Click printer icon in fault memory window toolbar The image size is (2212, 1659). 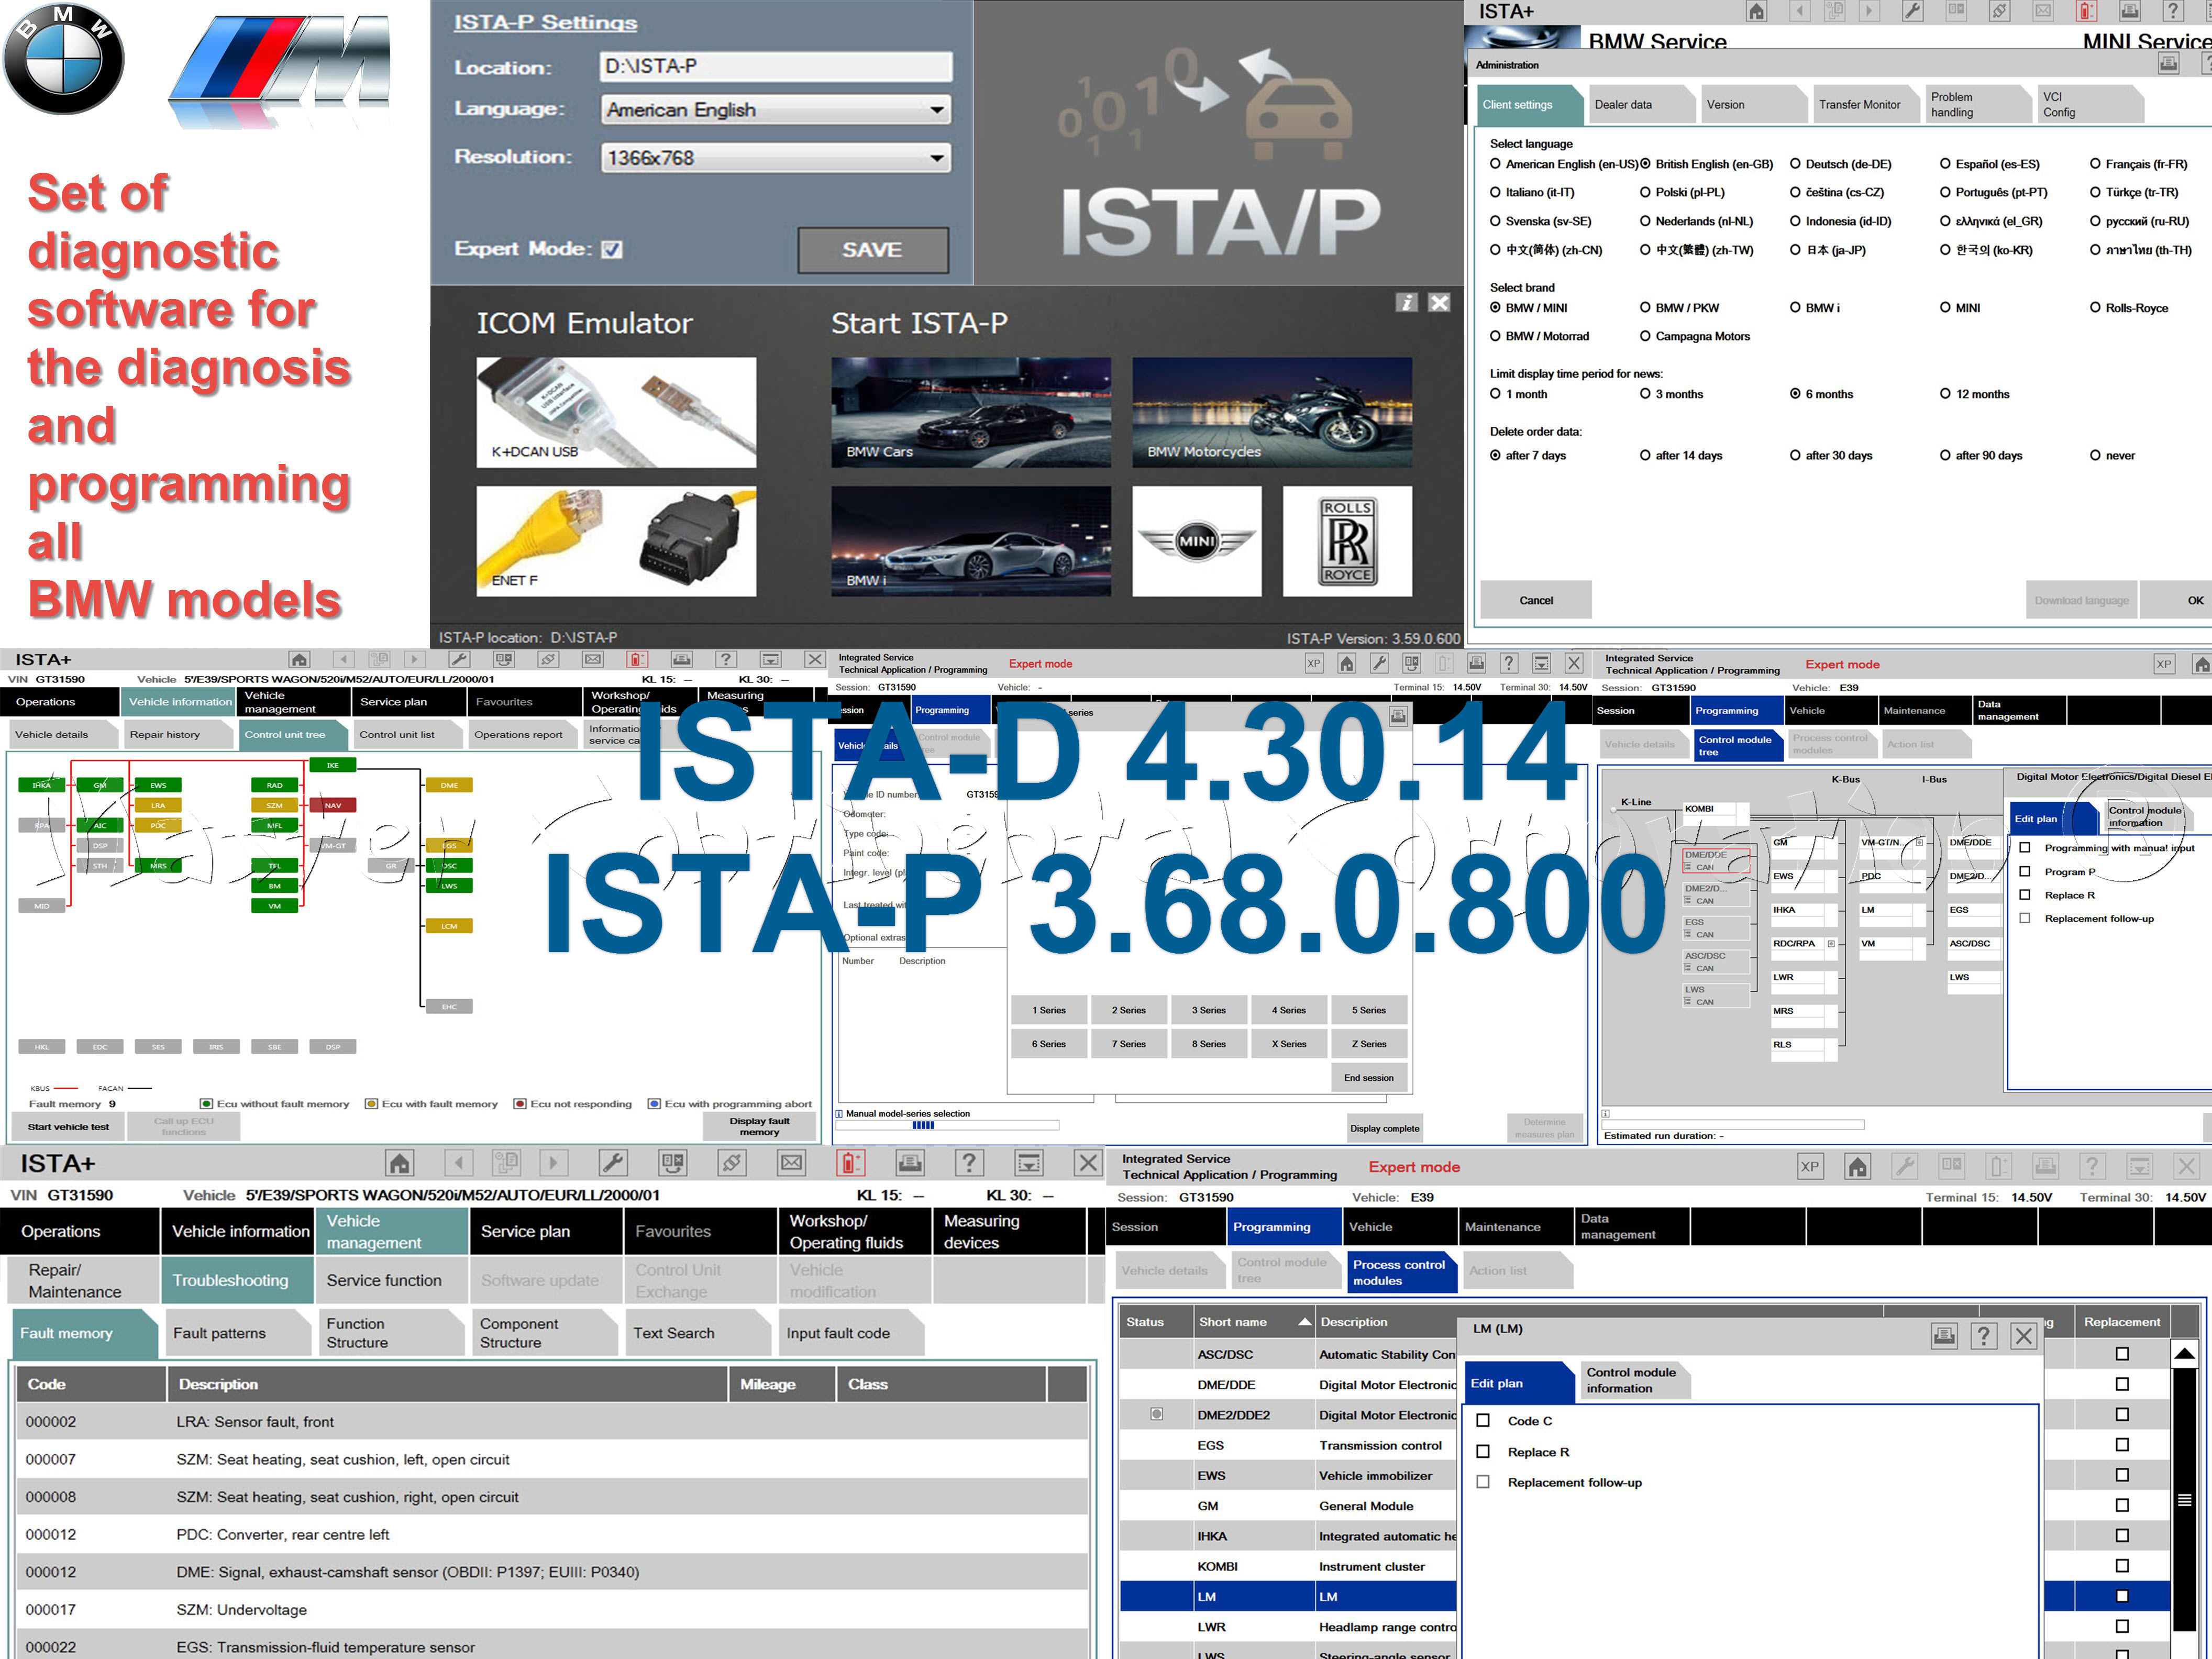[910, 1163]
